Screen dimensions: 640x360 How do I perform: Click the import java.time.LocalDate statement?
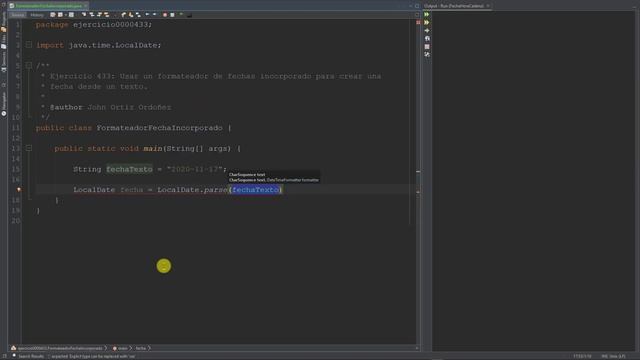tap(99, 45)
